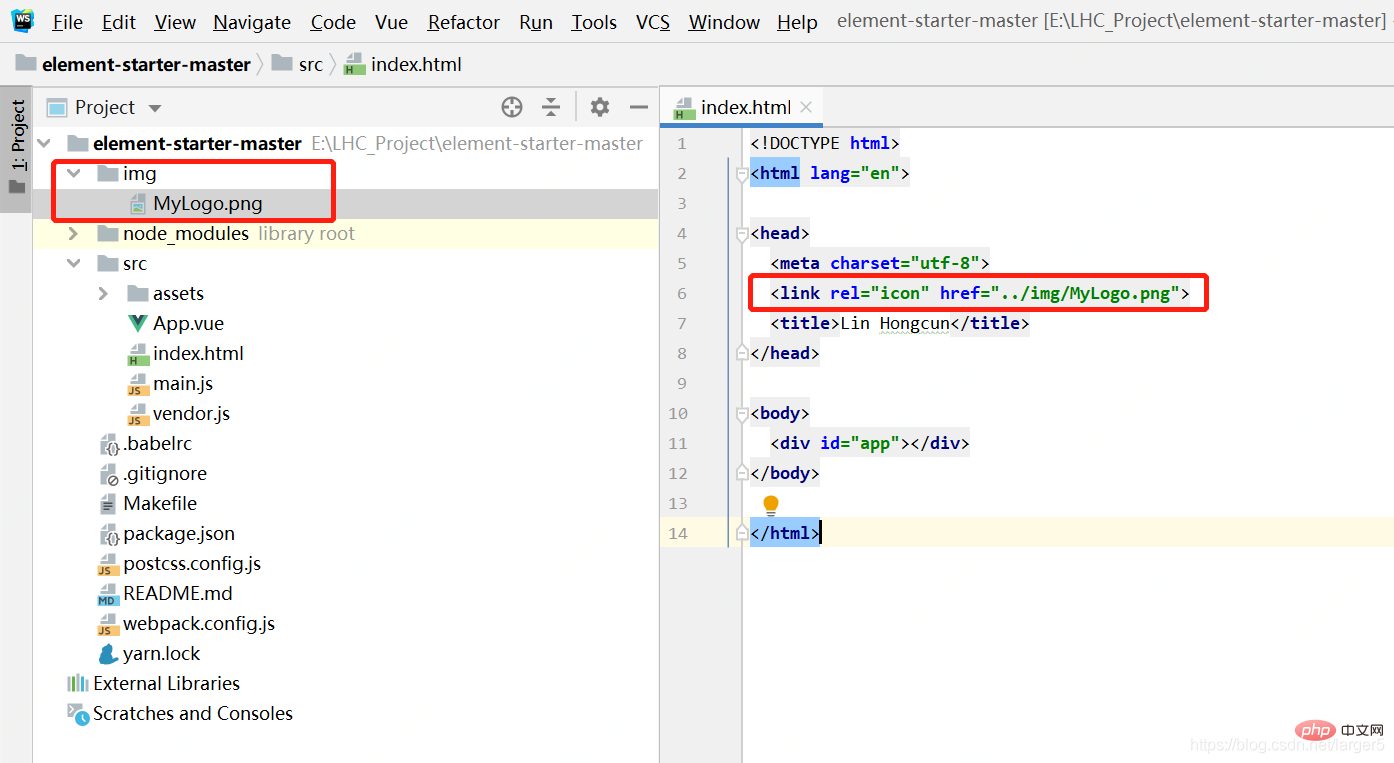Click the locate/scroll-from-source crosshair icon

click(512, 107)
